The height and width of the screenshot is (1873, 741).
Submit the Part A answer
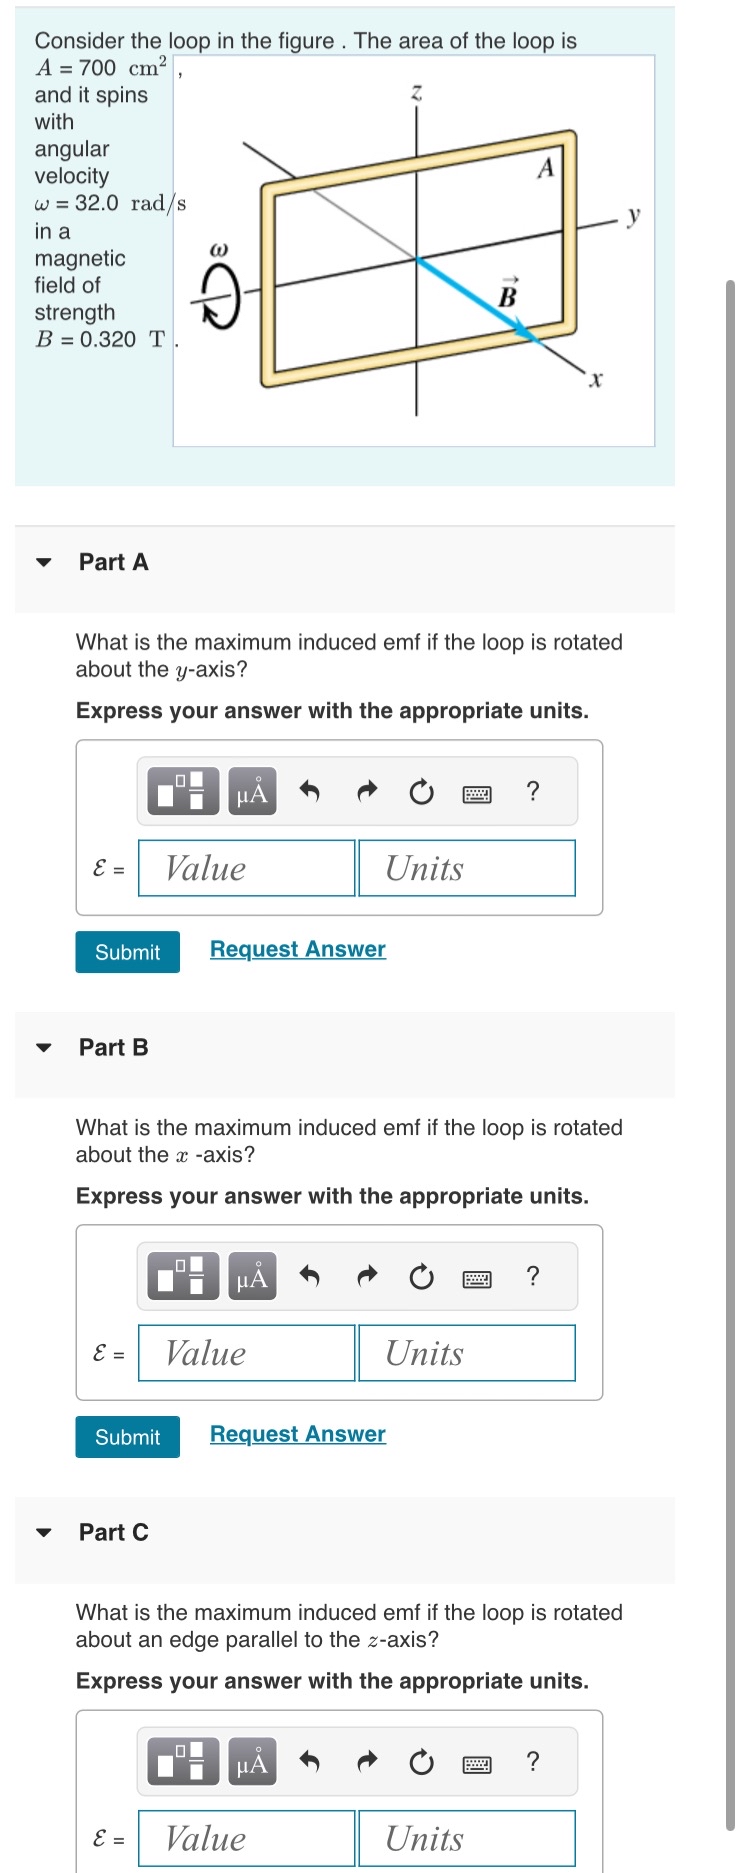coord(127,952)
